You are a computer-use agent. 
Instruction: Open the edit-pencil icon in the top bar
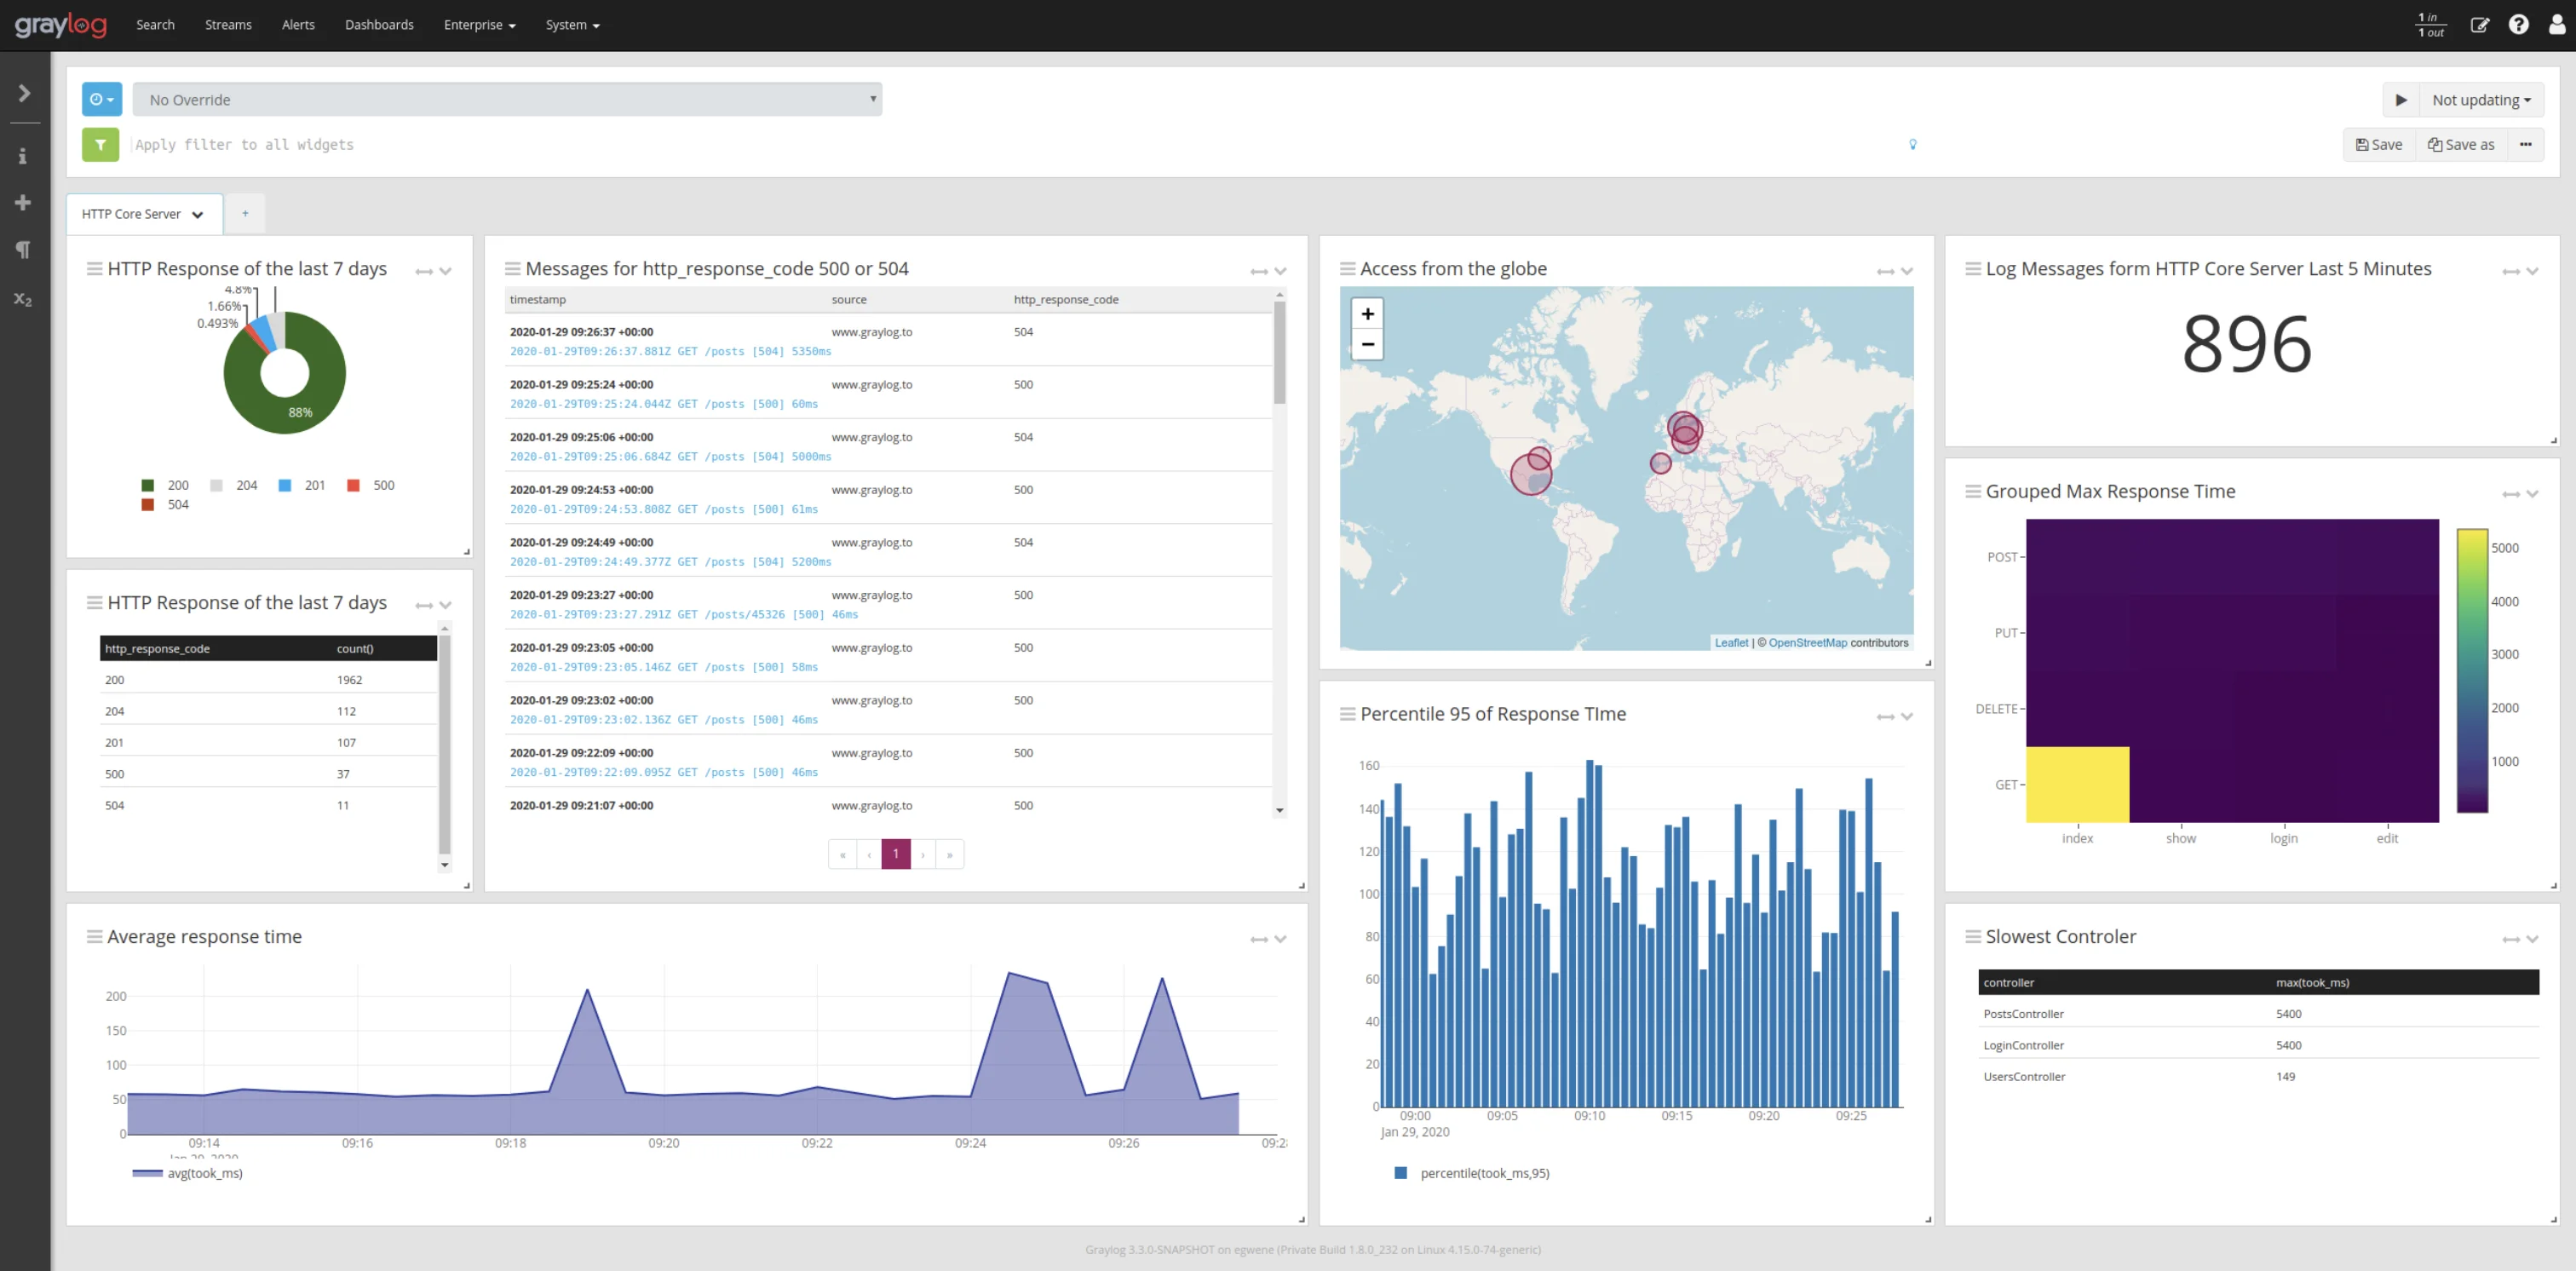(2481, 24)
